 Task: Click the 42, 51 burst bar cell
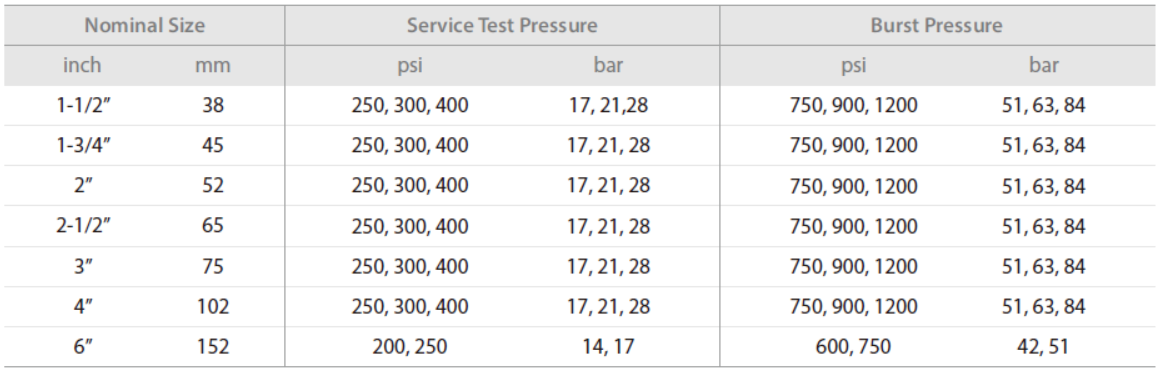point(1043,346)
